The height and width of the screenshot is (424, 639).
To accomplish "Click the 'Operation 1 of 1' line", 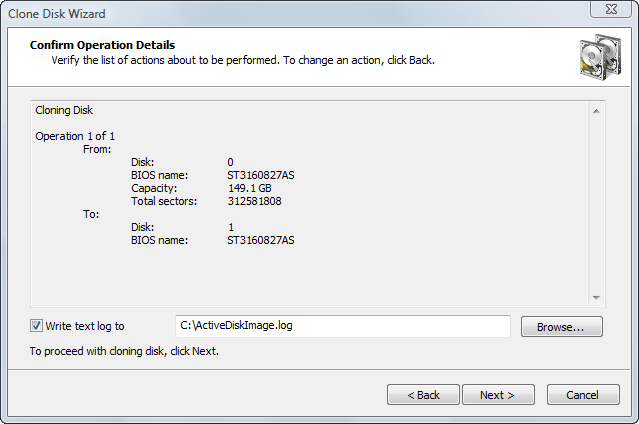I will [75, 136].
